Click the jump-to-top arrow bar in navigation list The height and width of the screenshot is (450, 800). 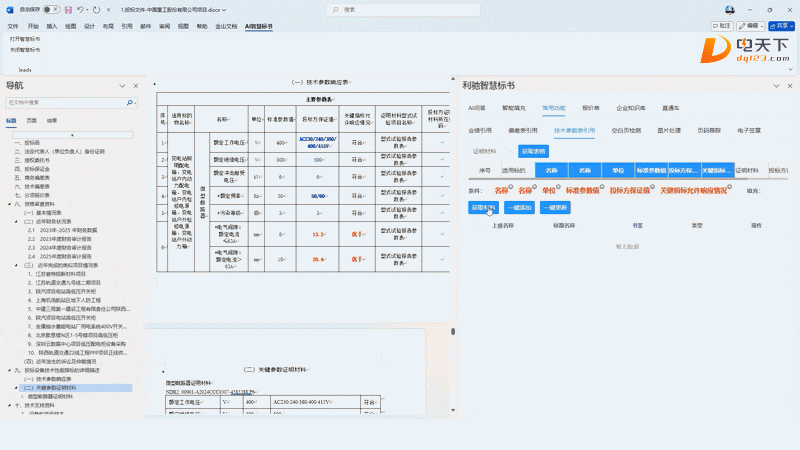(x=72, y=135)
